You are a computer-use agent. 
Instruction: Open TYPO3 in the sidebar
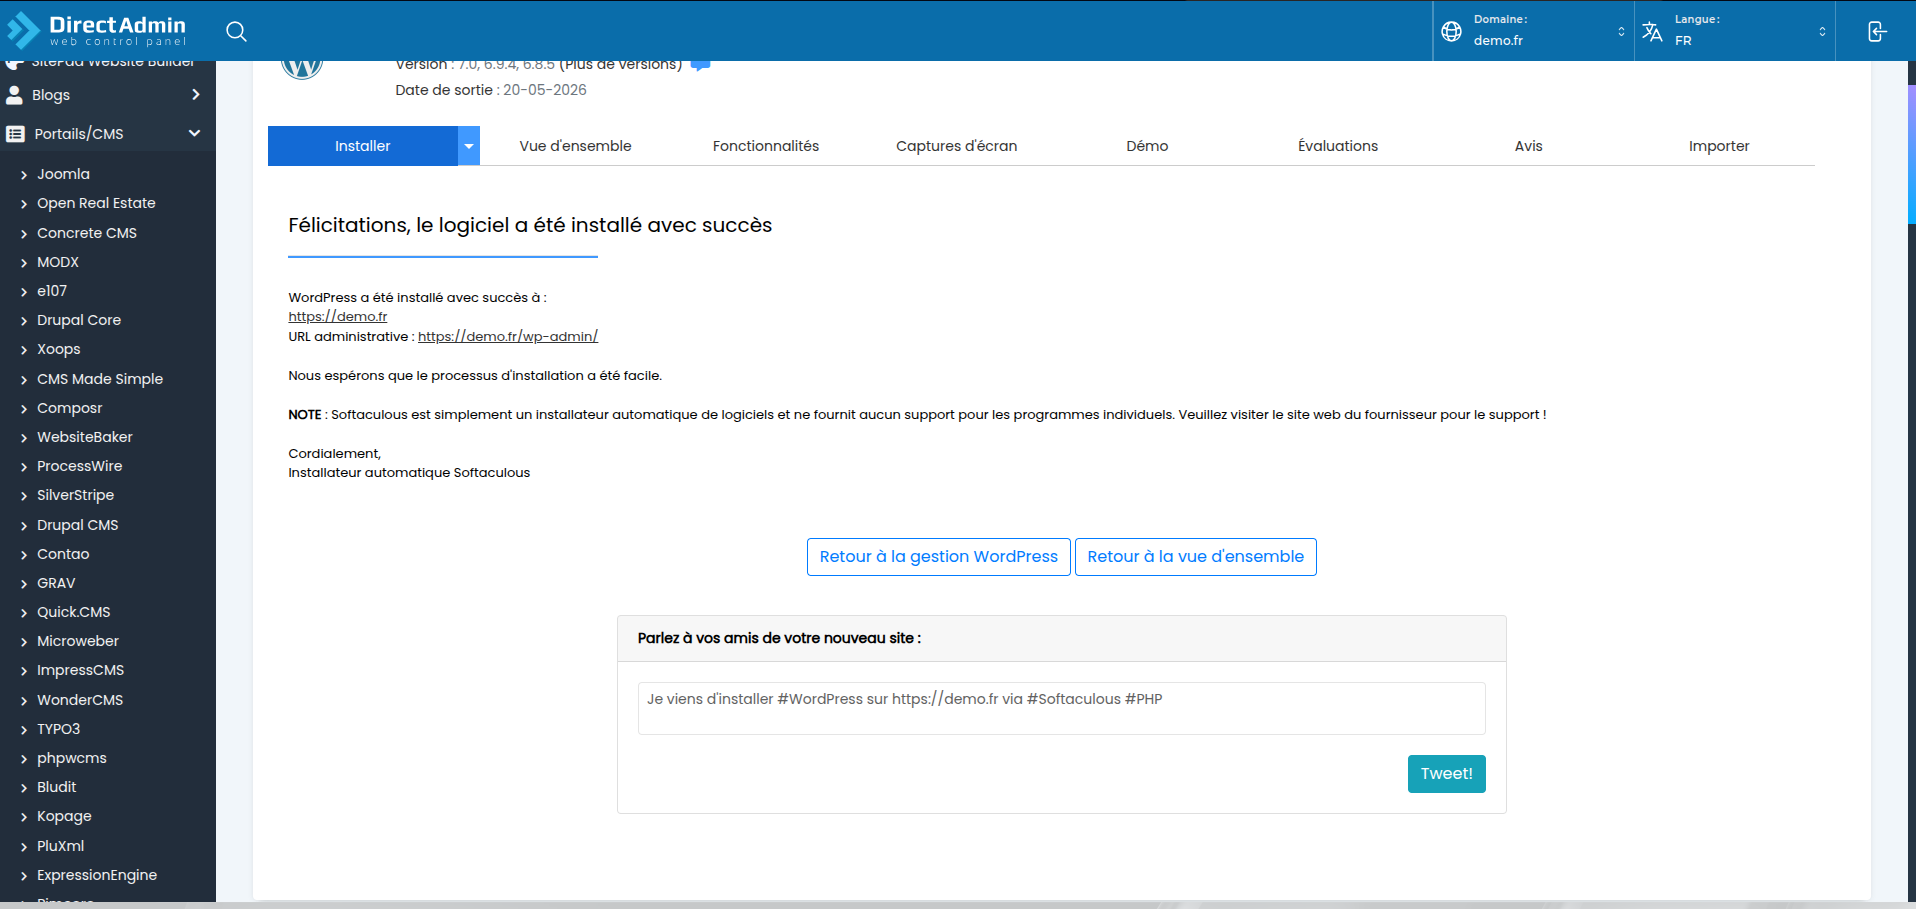click(x=59, y=729)
